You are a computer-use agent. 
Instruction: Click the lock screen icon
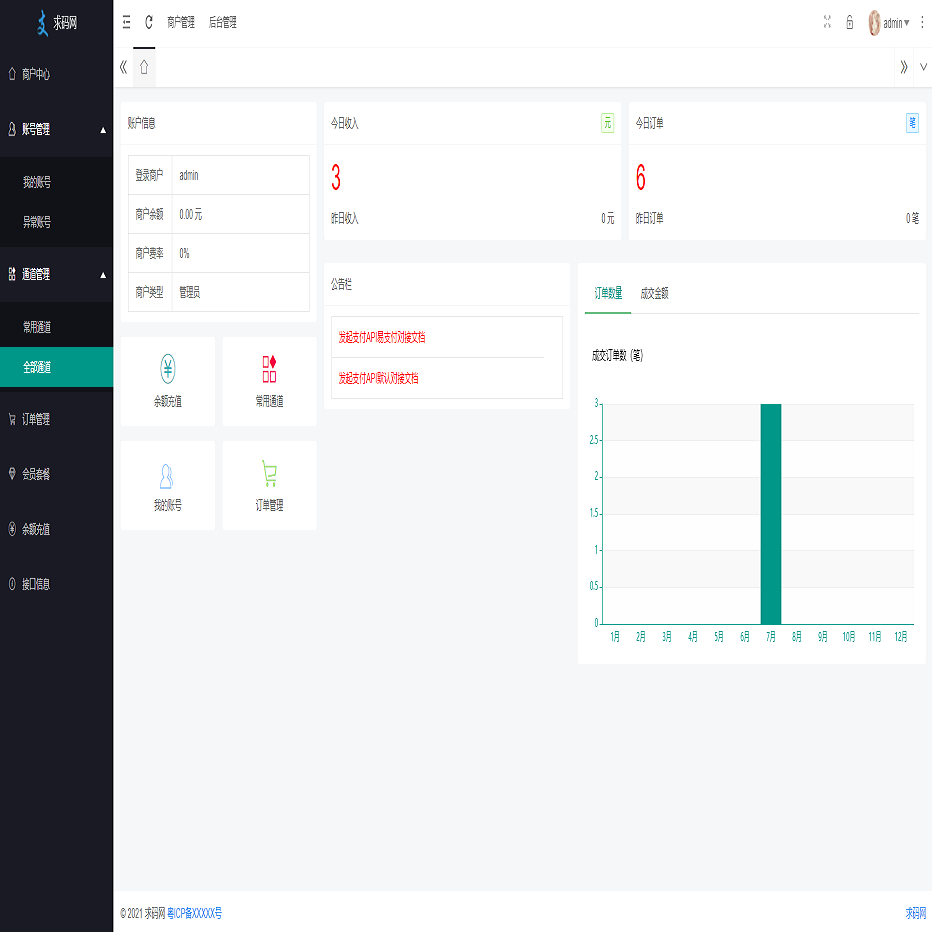[849, 22]
